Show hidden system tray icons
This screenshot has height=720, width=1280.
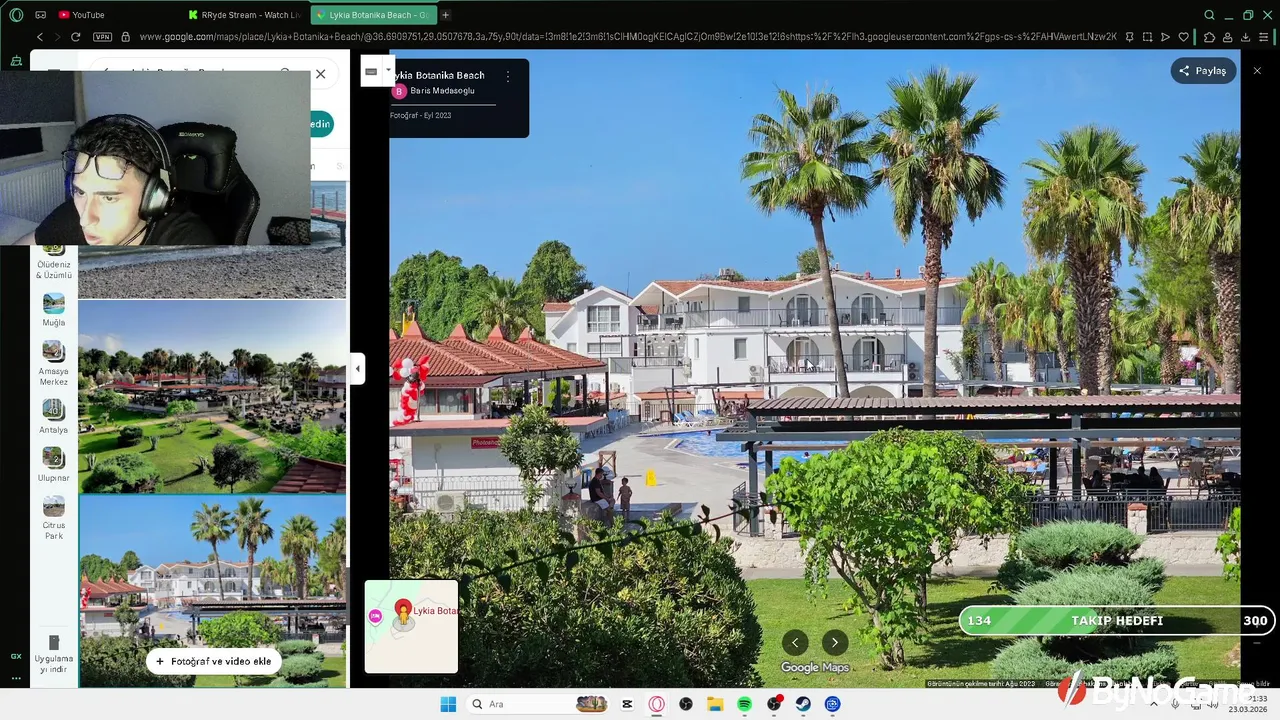(1153, 704)
